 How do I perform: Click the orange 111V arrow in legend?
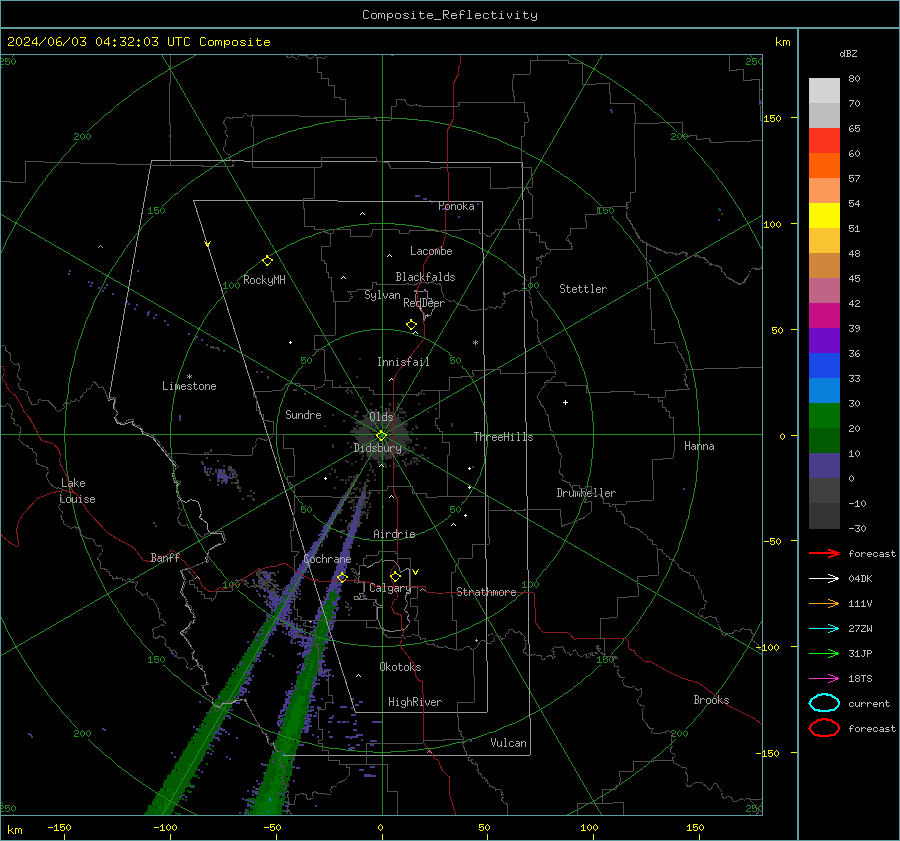click(824, 603)
